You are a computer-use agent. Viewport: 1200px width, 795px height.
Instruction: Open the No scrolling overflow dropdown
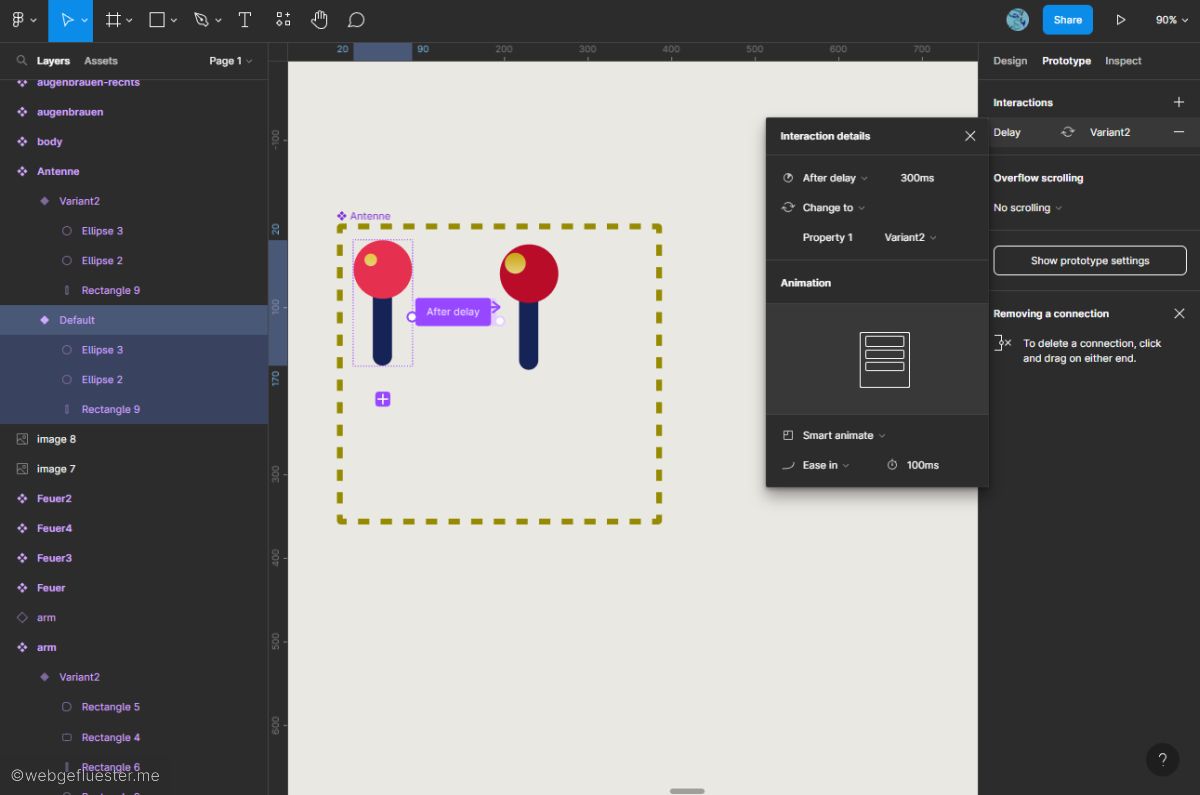click(x=1027, y=208)
